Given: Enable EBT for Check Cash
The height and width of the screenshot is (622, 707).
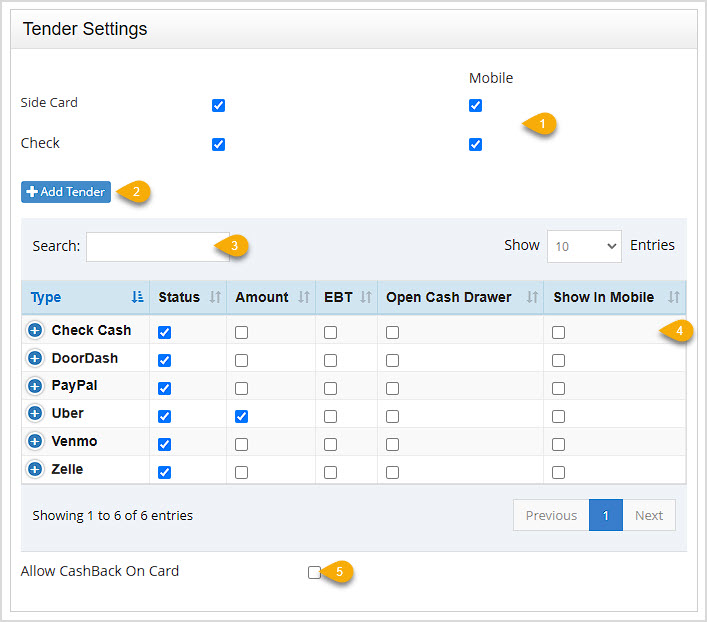Looking at the screenshot, I should [330, 332].
